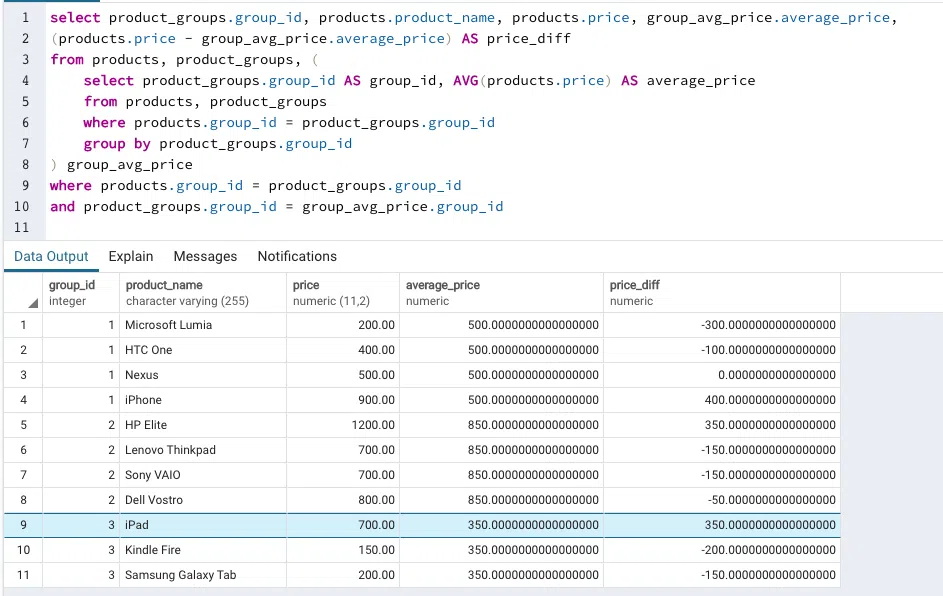Click the 1200.00 price cell
943x596 pixels.
coord(343,425)
